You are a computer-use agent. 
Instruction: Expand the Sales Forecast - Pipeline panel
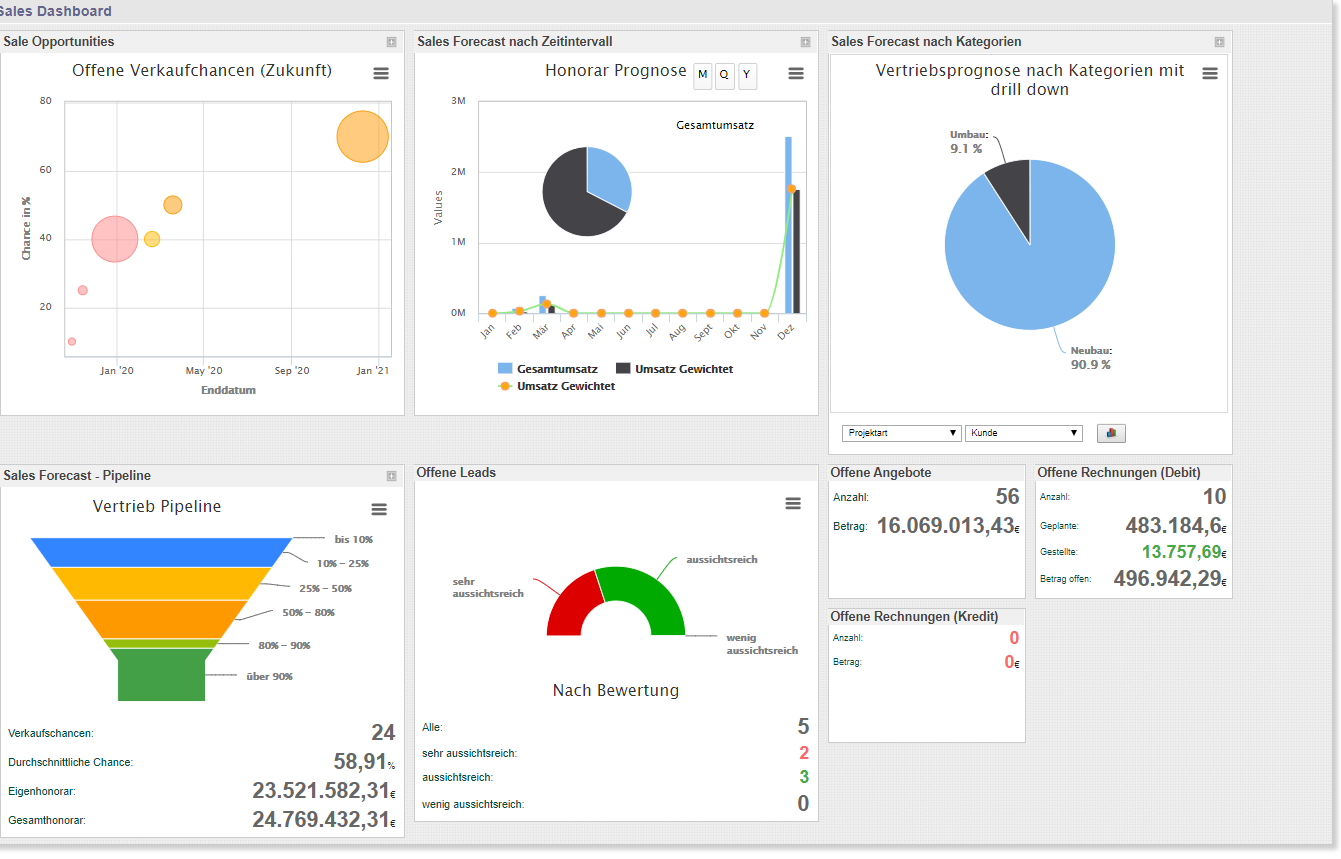click(x=390, y=475)
